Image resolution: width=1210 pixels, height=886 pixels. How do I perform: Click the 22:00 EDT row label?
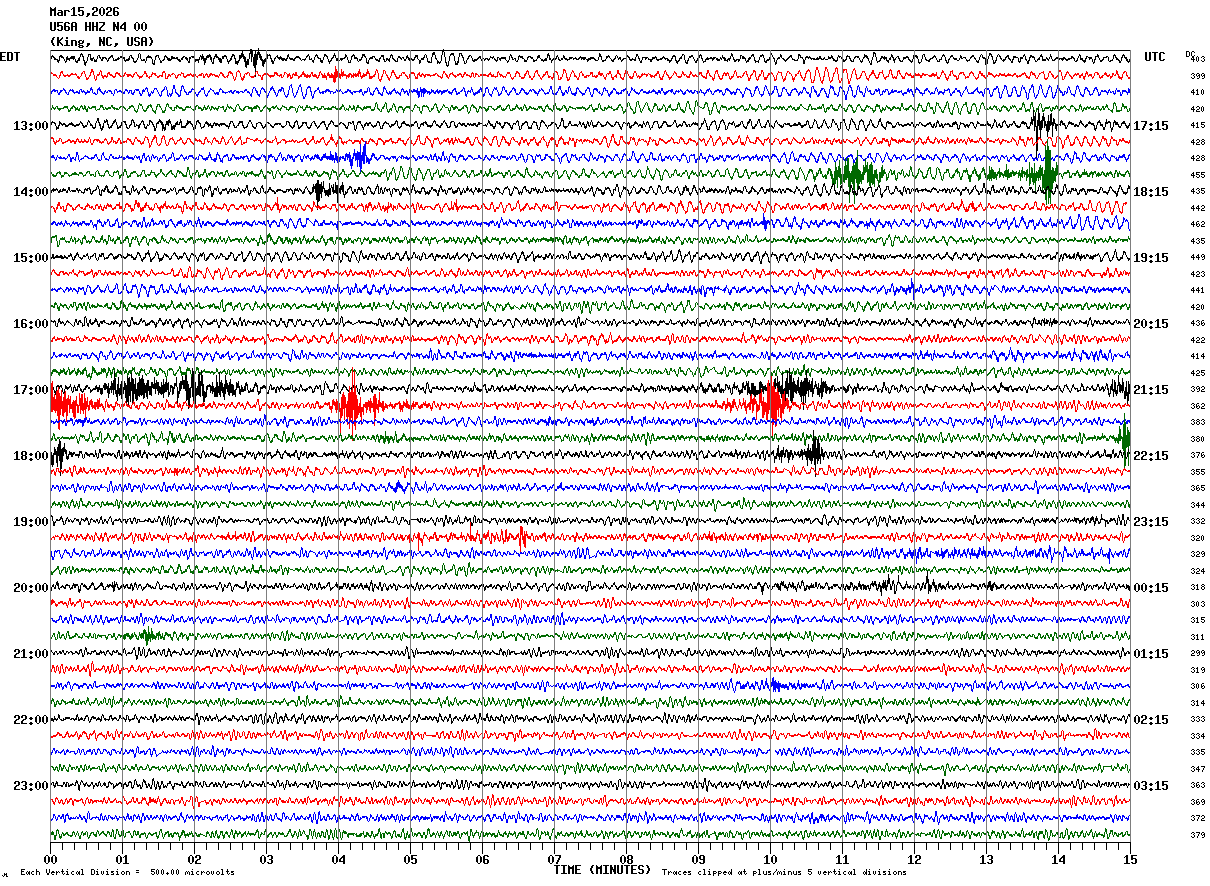pyautogui.click(x=30, y=720)
